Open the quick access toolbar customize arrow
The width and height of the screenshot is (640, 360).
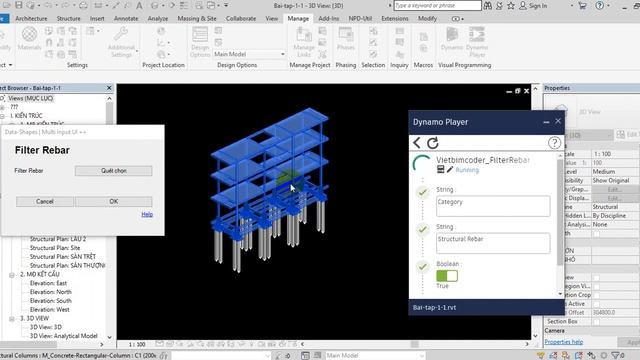tap(226, 6)
